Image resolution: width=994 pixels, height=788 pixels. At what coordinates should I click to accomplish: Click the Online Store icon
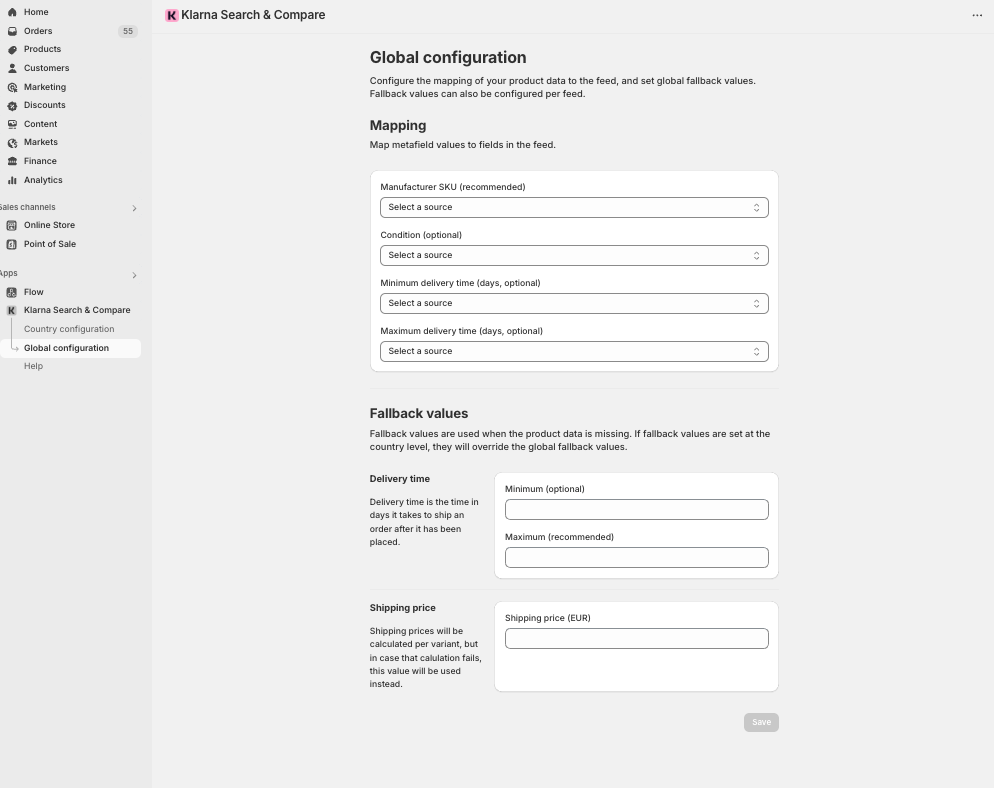click(x=11, y=225)
